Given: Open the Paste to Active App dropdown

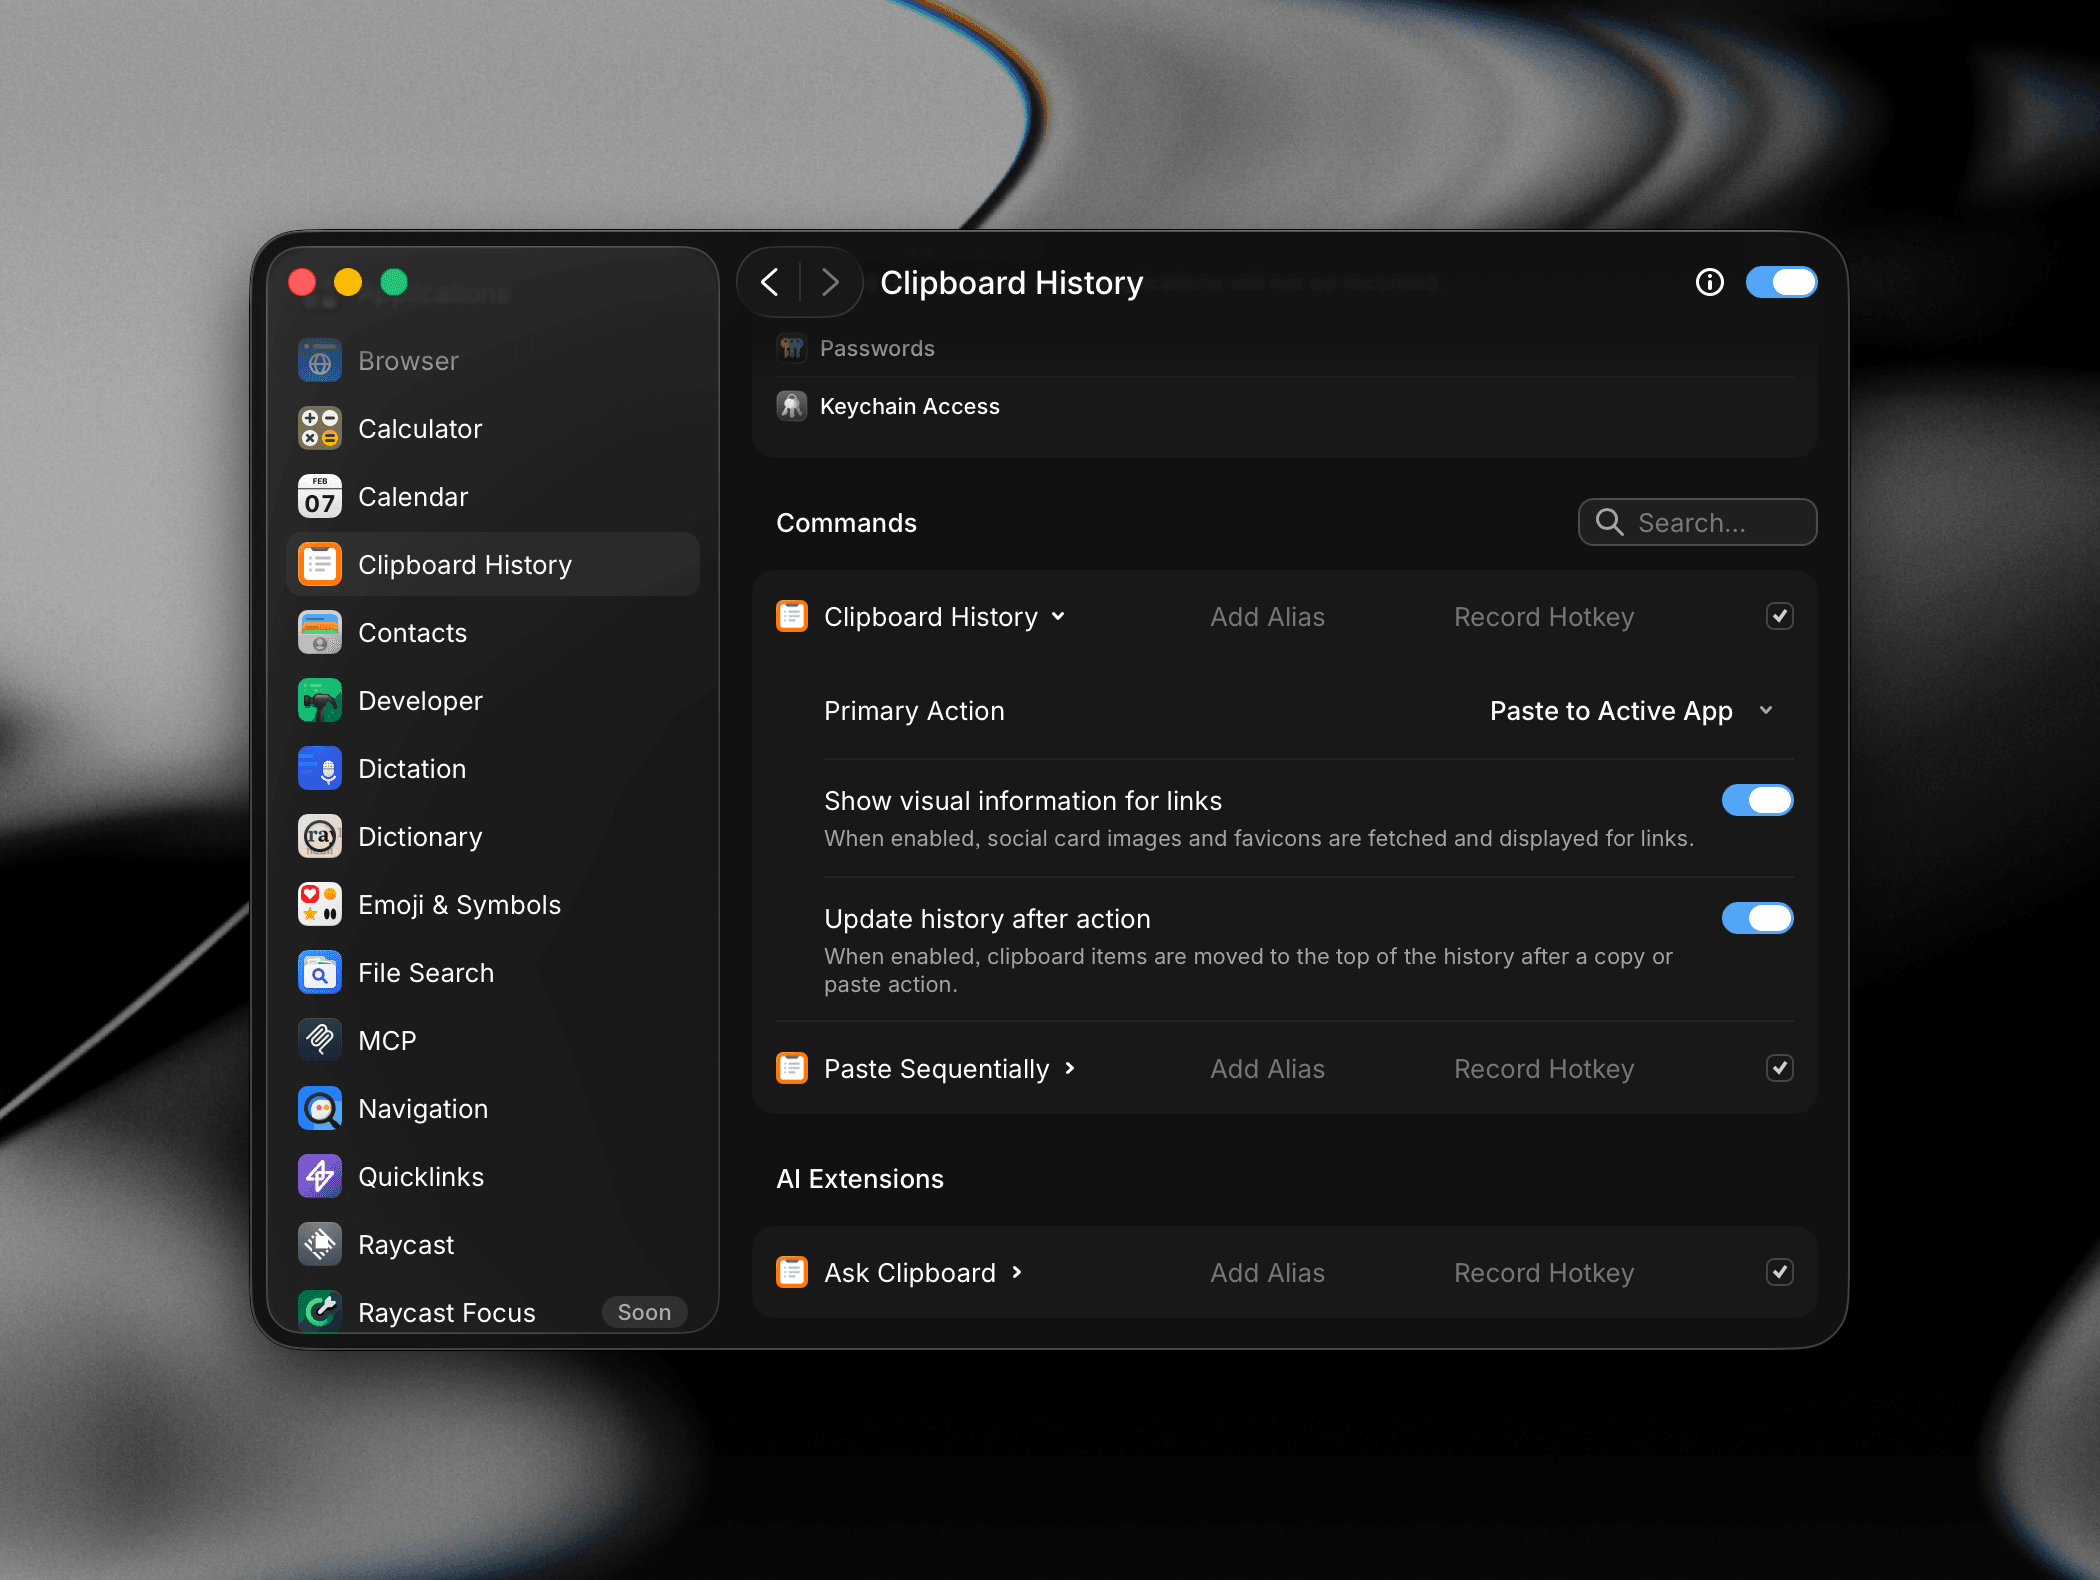Looking at the screenshot, I should 1632,711.
